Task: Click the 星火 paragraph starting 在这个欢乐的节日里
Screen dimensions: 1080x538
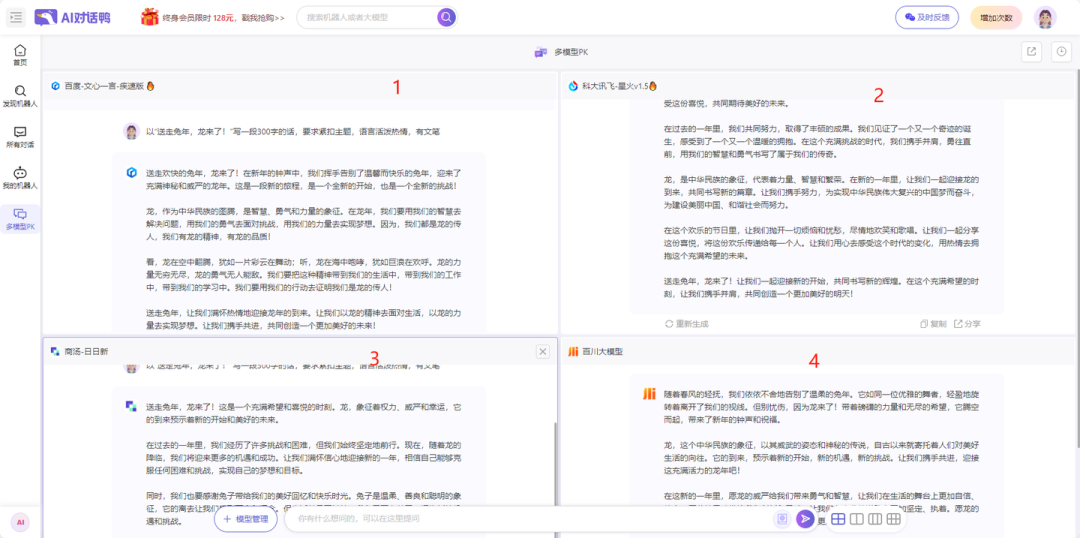Action: 821,242
